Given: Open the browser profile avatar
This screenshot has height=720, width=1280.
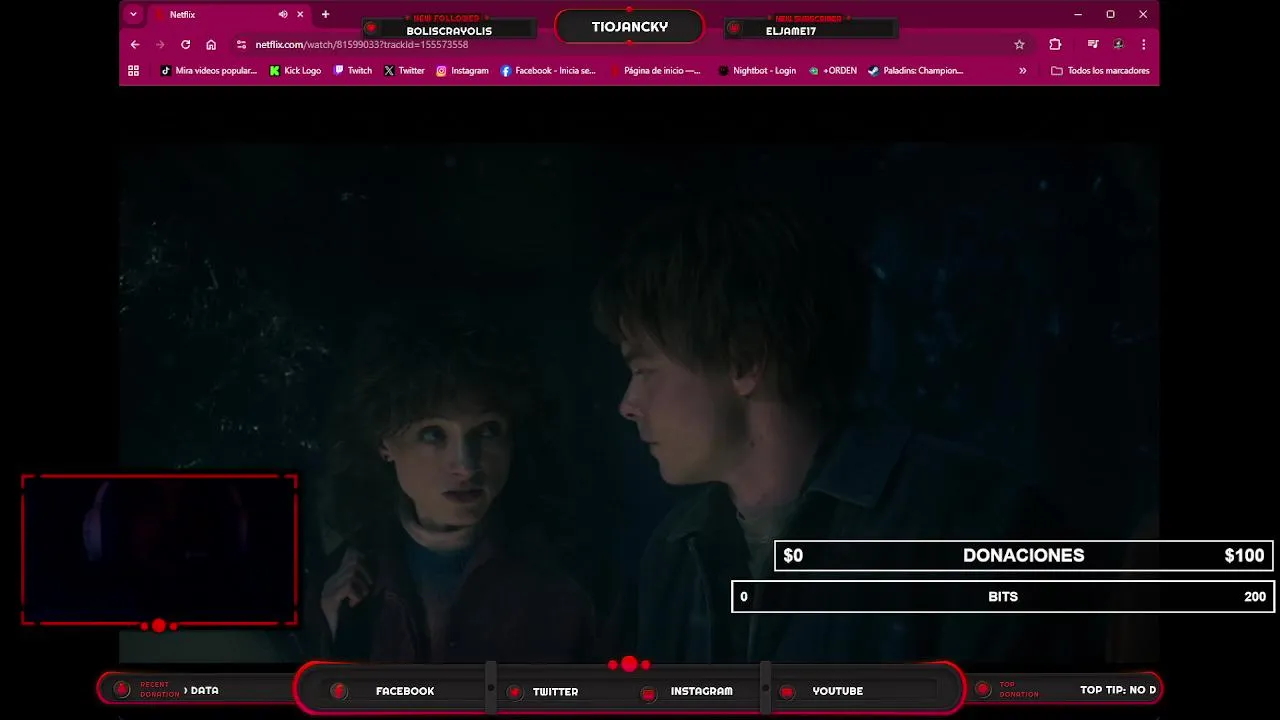Looking at the screenshot, I should click(x=1118, y=44).
